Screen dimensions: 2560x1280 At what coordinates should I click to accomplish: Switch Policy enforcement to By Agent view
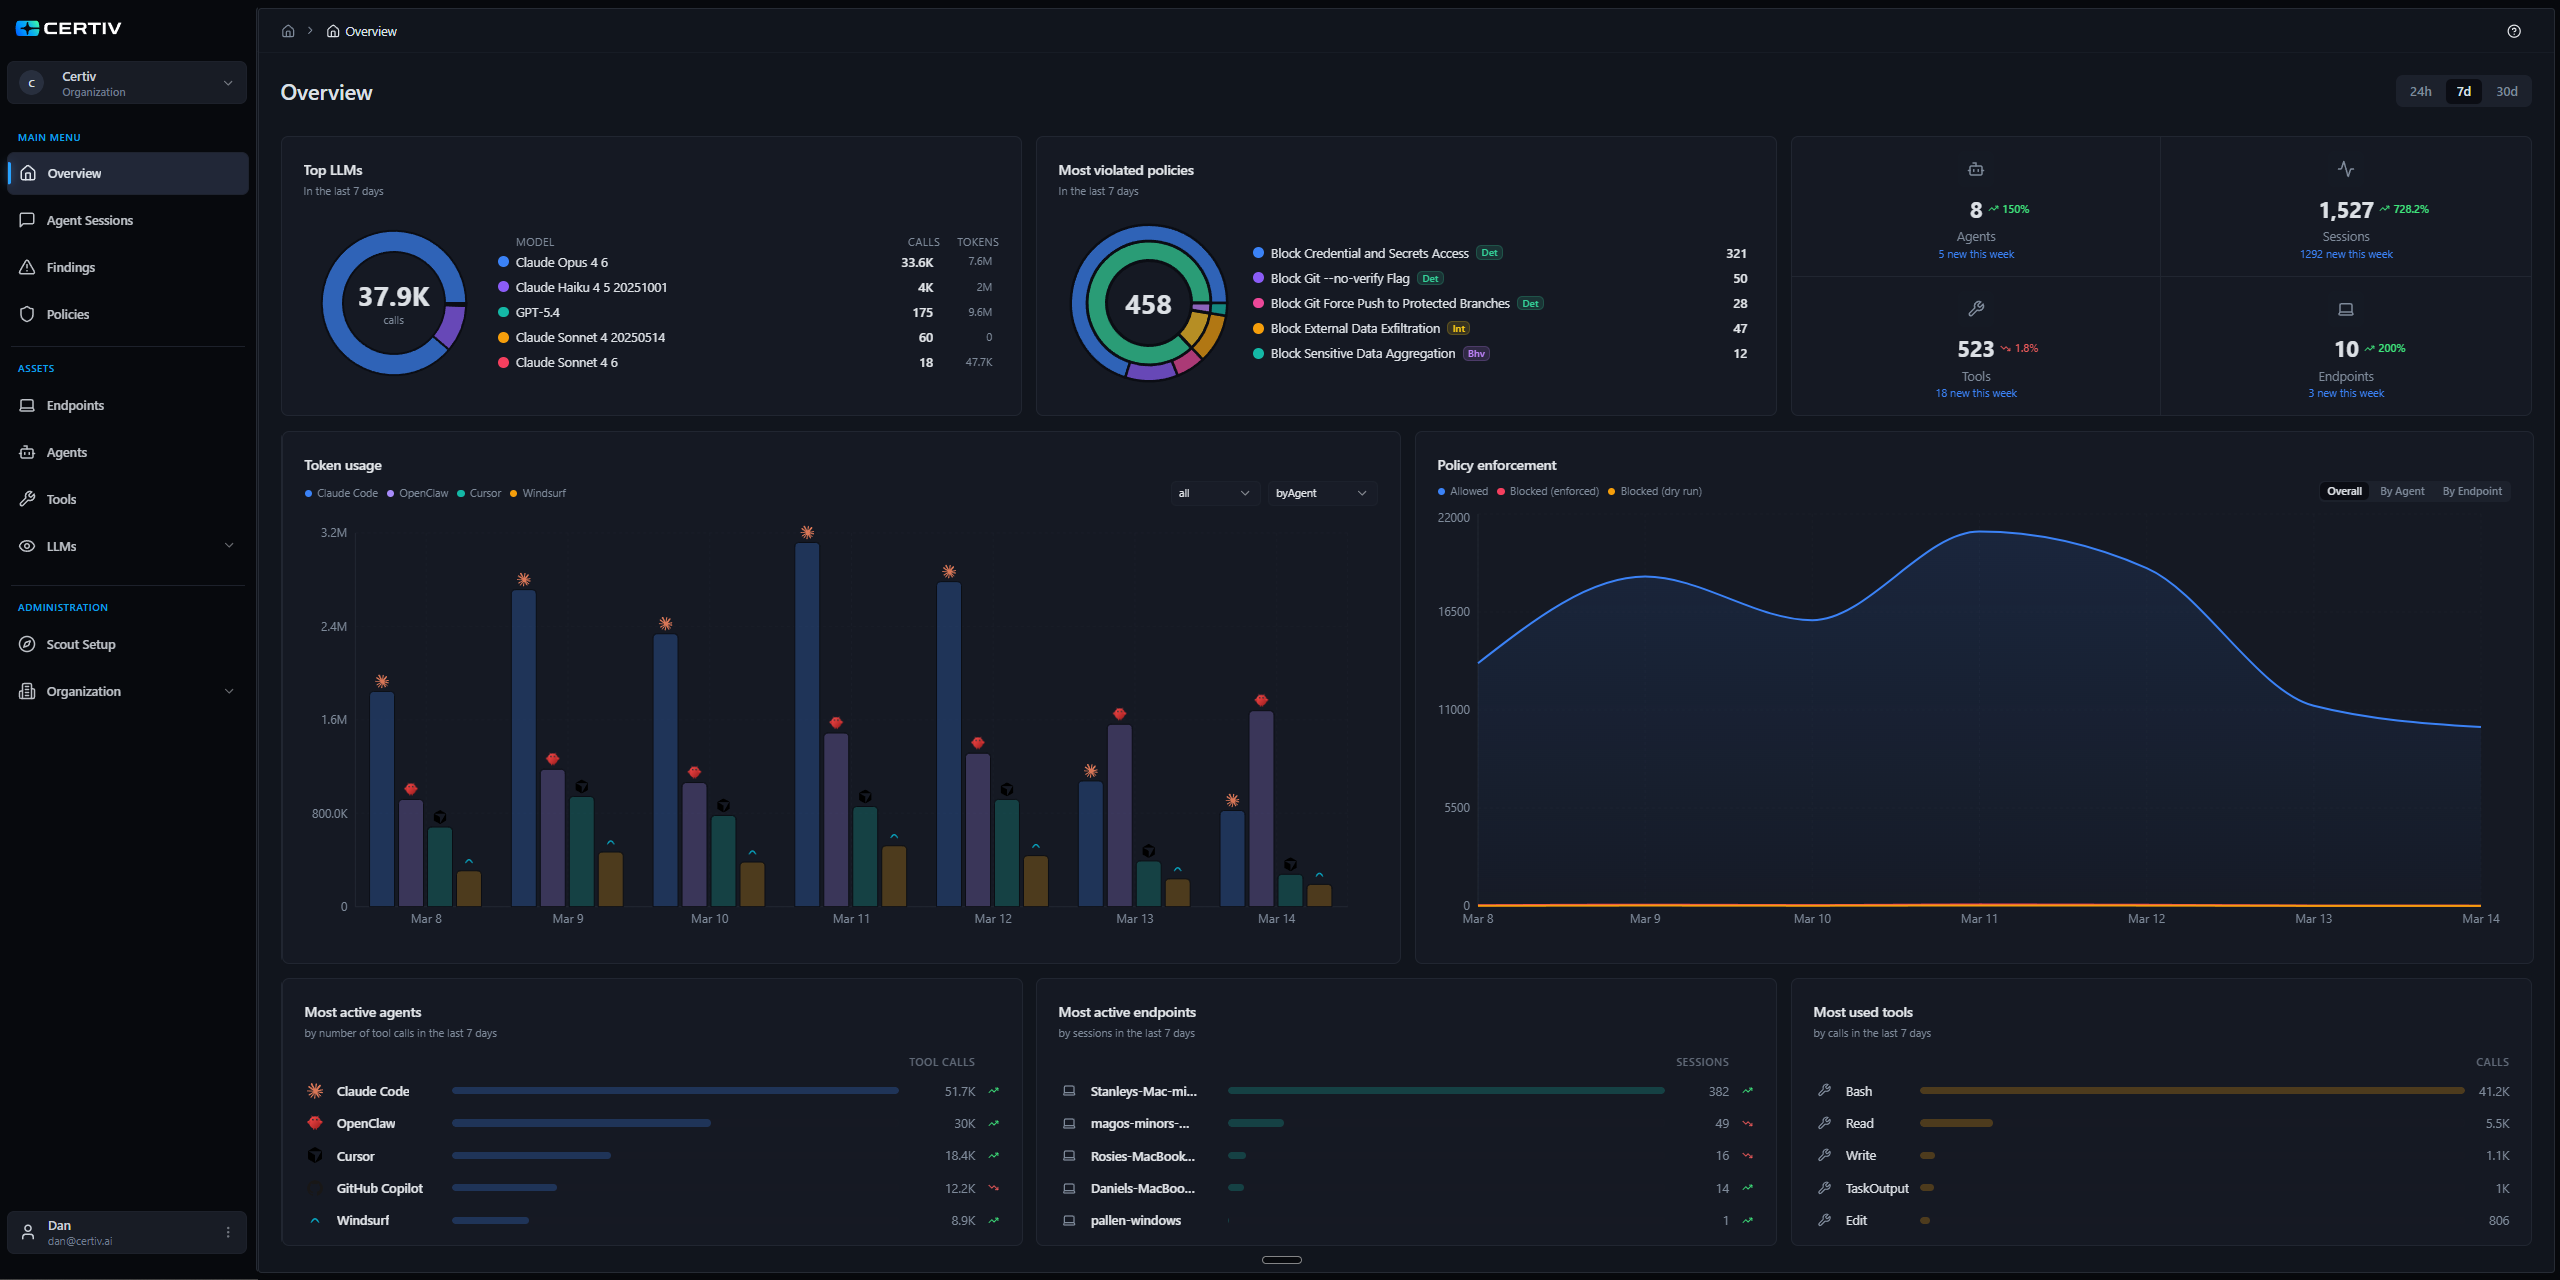(2401, 491)
